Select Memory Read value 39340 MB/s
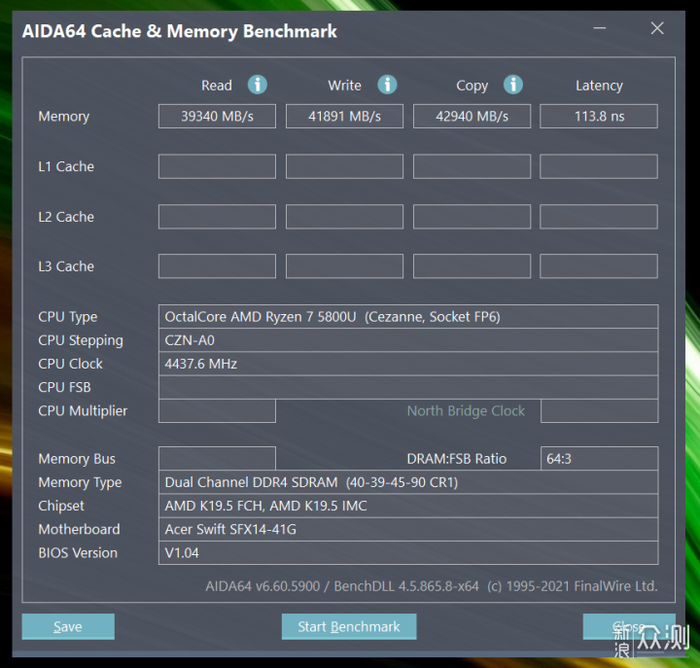 click(217, 116)
